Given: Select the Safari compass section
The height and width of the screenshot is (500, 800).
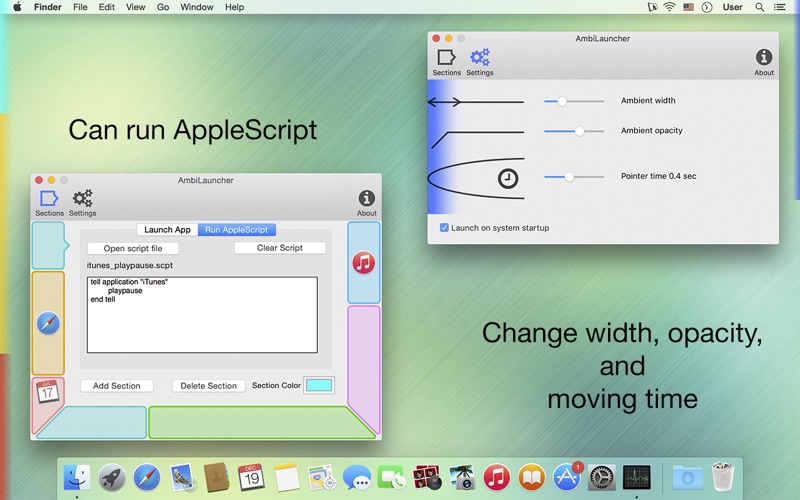Looking at the screenshot, I should [x=48, y=324].
